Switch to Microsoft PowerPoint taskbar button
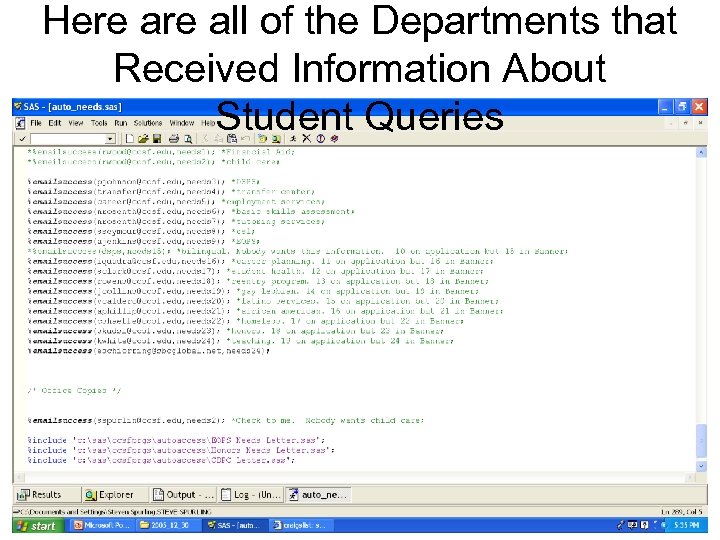The image size is (720, 540). pos(102,525)
